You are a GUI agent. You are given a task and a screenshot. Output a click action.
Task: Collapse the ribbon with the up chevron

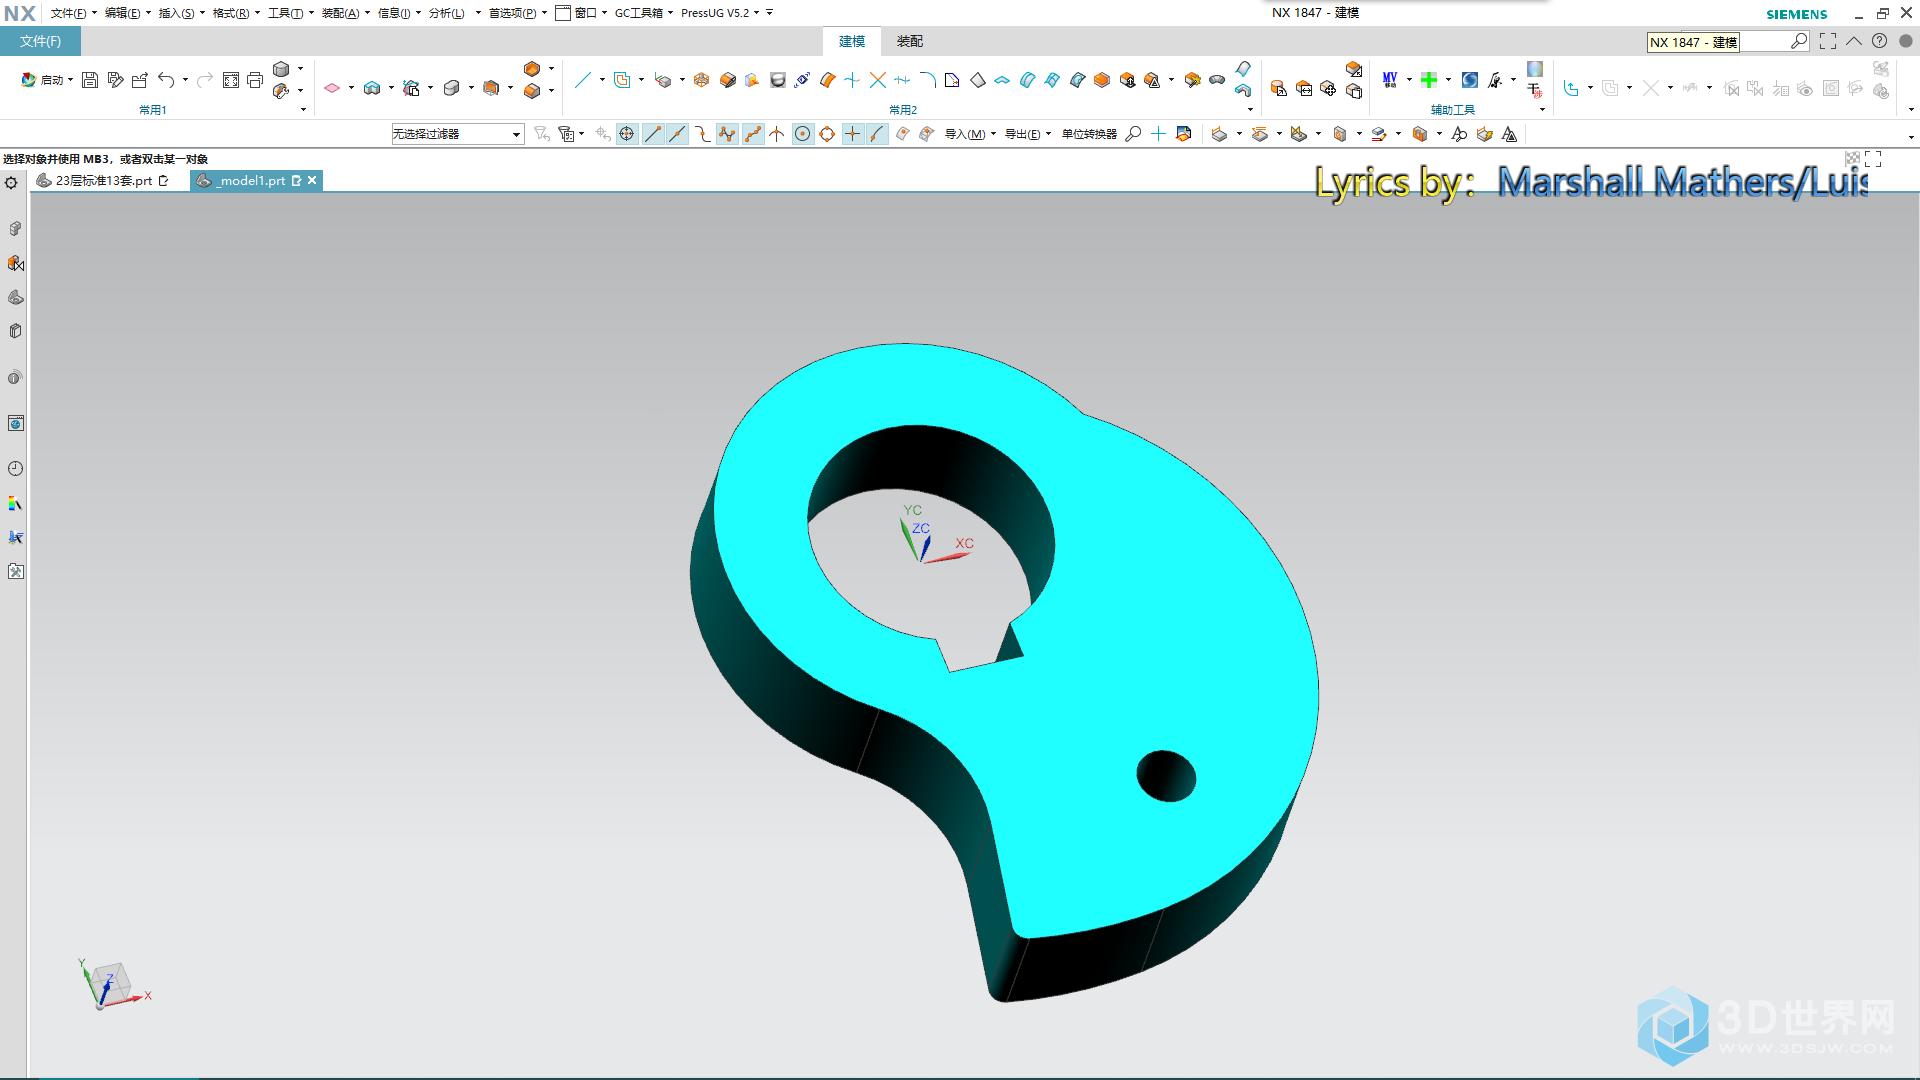pyautogui.click(x=1854, y=41)
